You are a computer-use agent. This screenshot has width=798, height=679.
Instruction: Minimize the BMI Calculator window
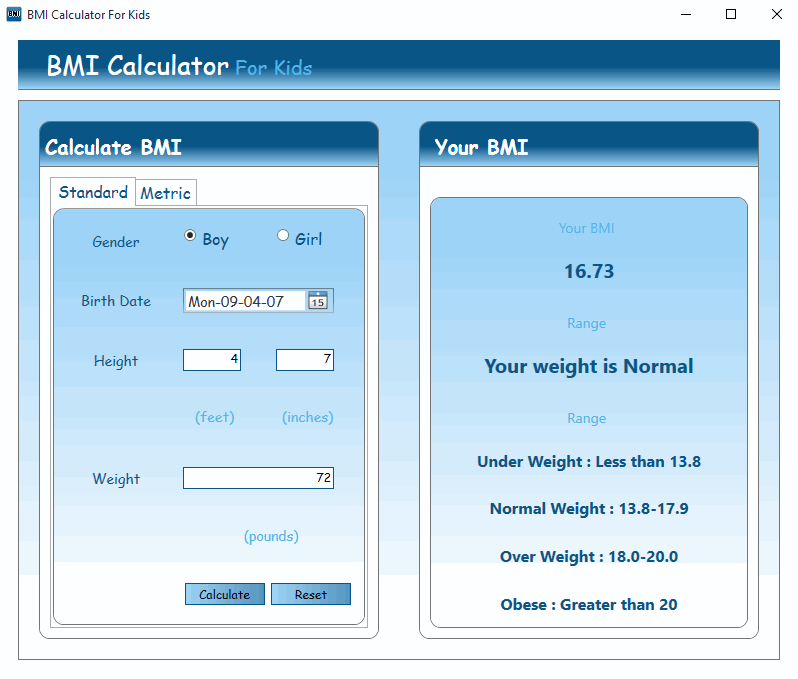coord(686,14)
